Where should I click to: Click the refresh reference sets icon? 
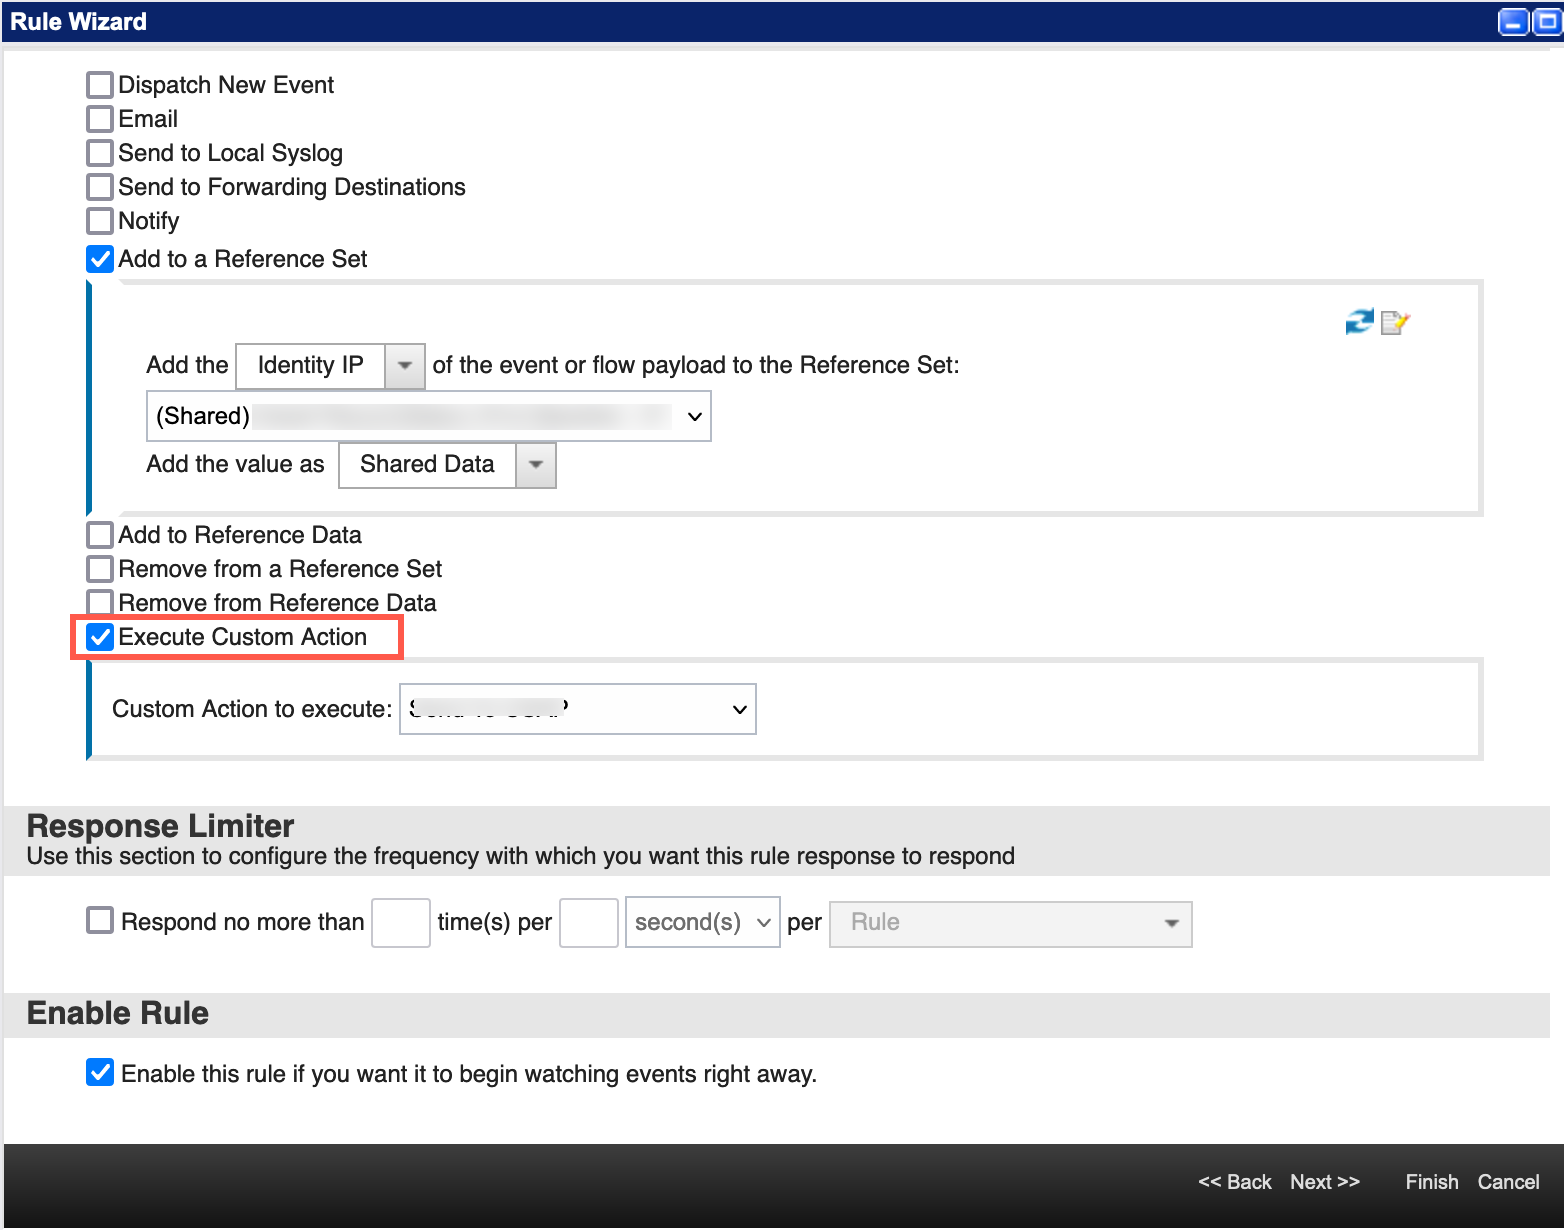(1358, 322)
